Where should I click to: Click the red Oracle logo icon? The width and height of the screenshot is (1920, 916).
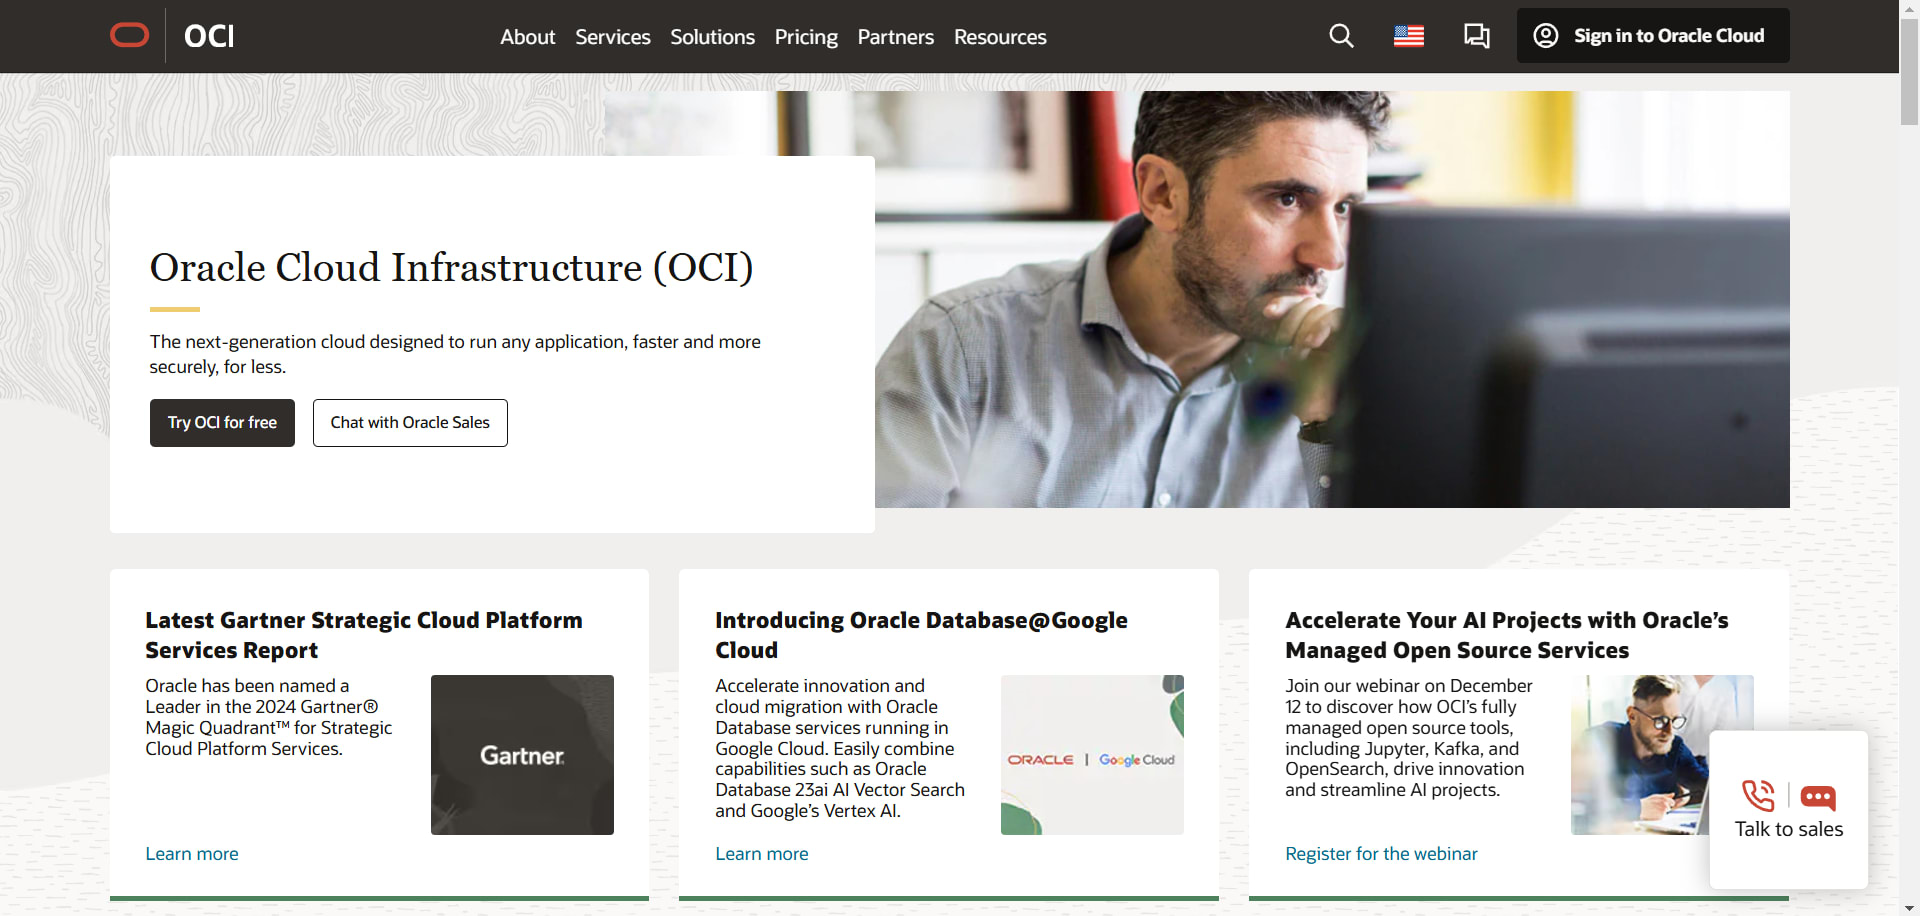(x=130, y=36)
